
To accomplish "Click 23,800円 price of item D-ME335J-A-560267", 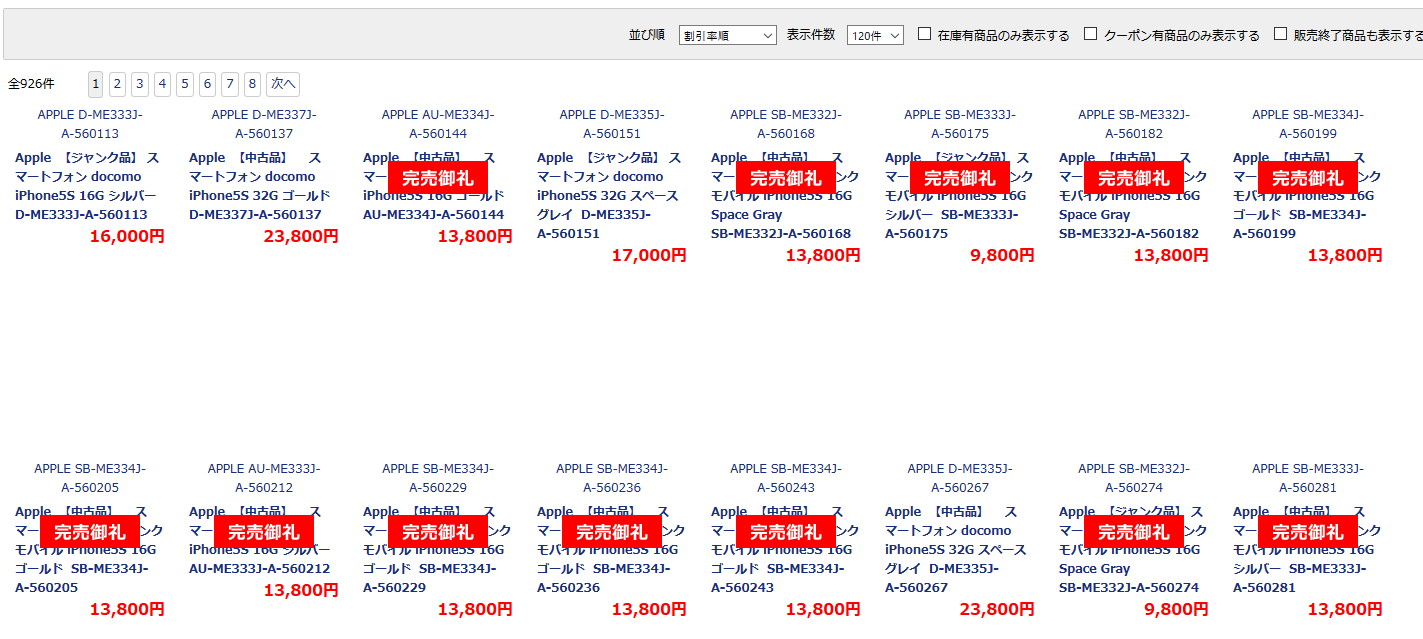I will point(997,609).
